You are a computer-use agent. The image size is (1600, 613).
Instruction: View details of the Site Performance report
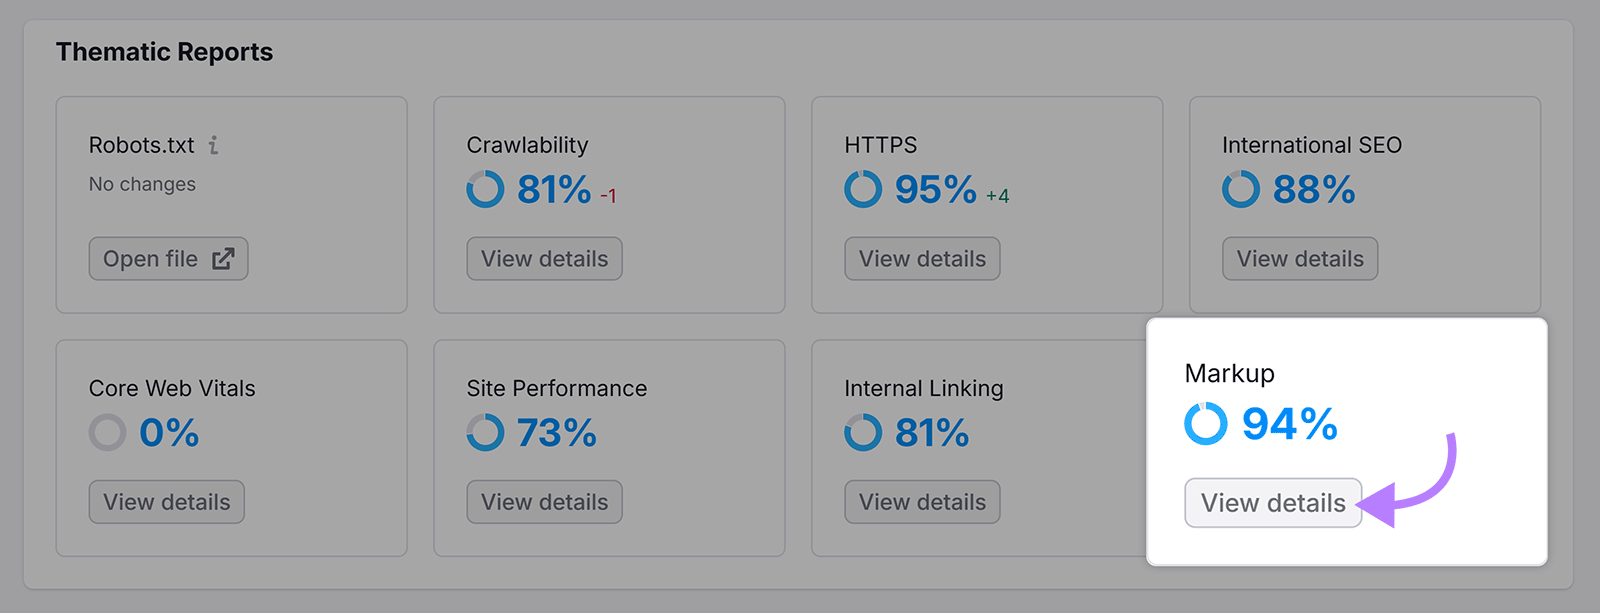point(544,502)
